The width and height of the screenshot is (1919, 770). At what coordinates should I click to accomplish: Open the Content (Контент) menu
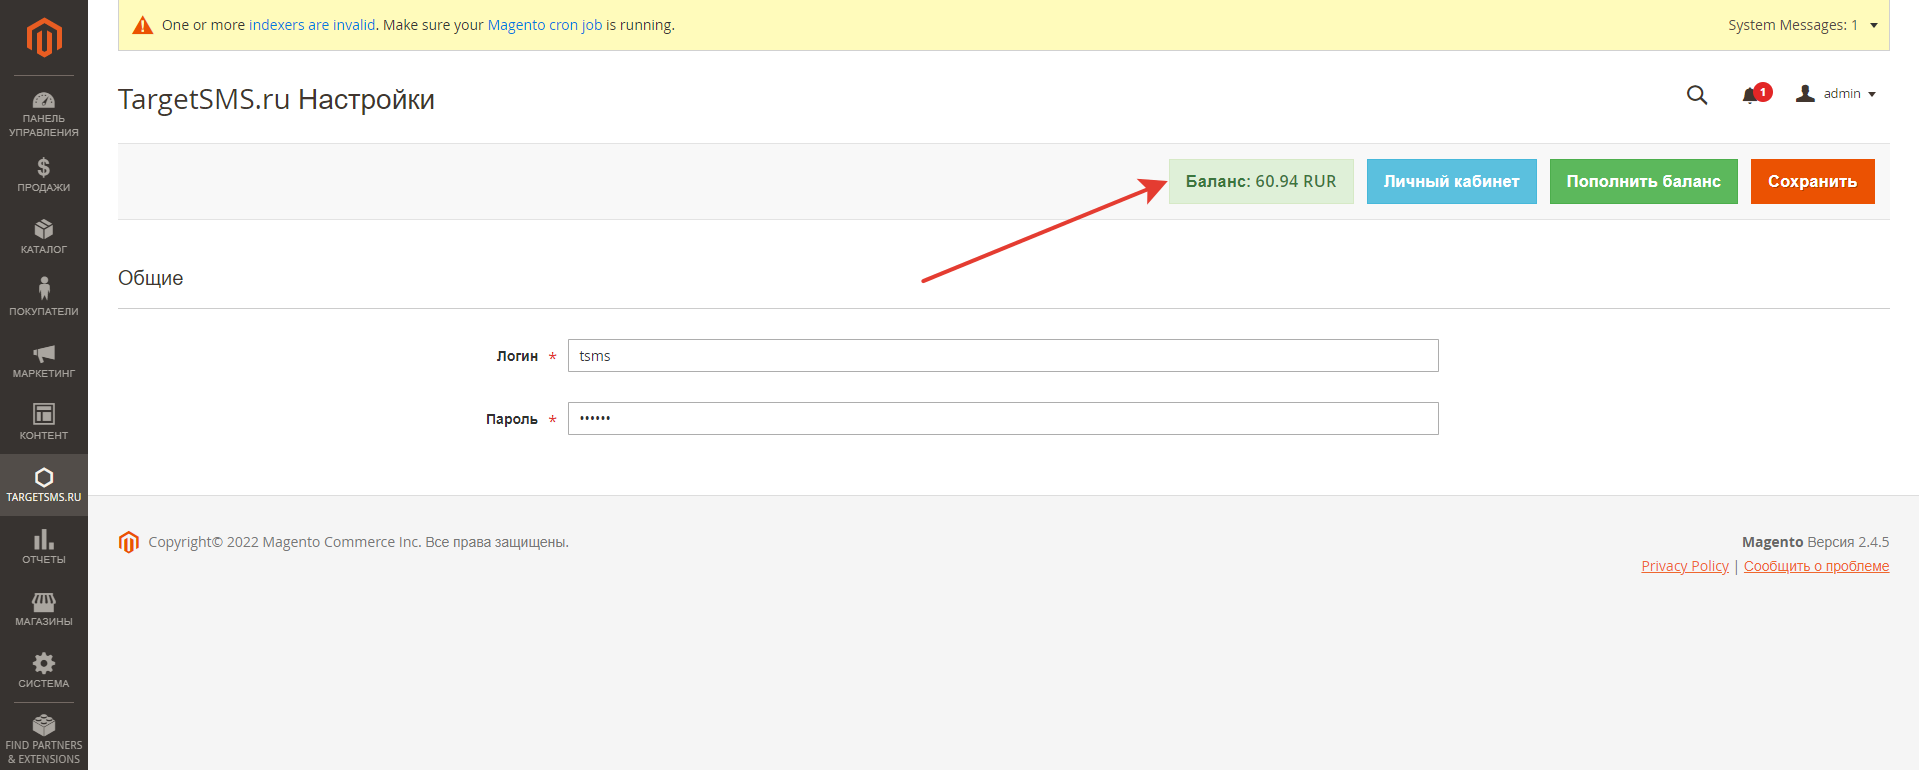44,424
